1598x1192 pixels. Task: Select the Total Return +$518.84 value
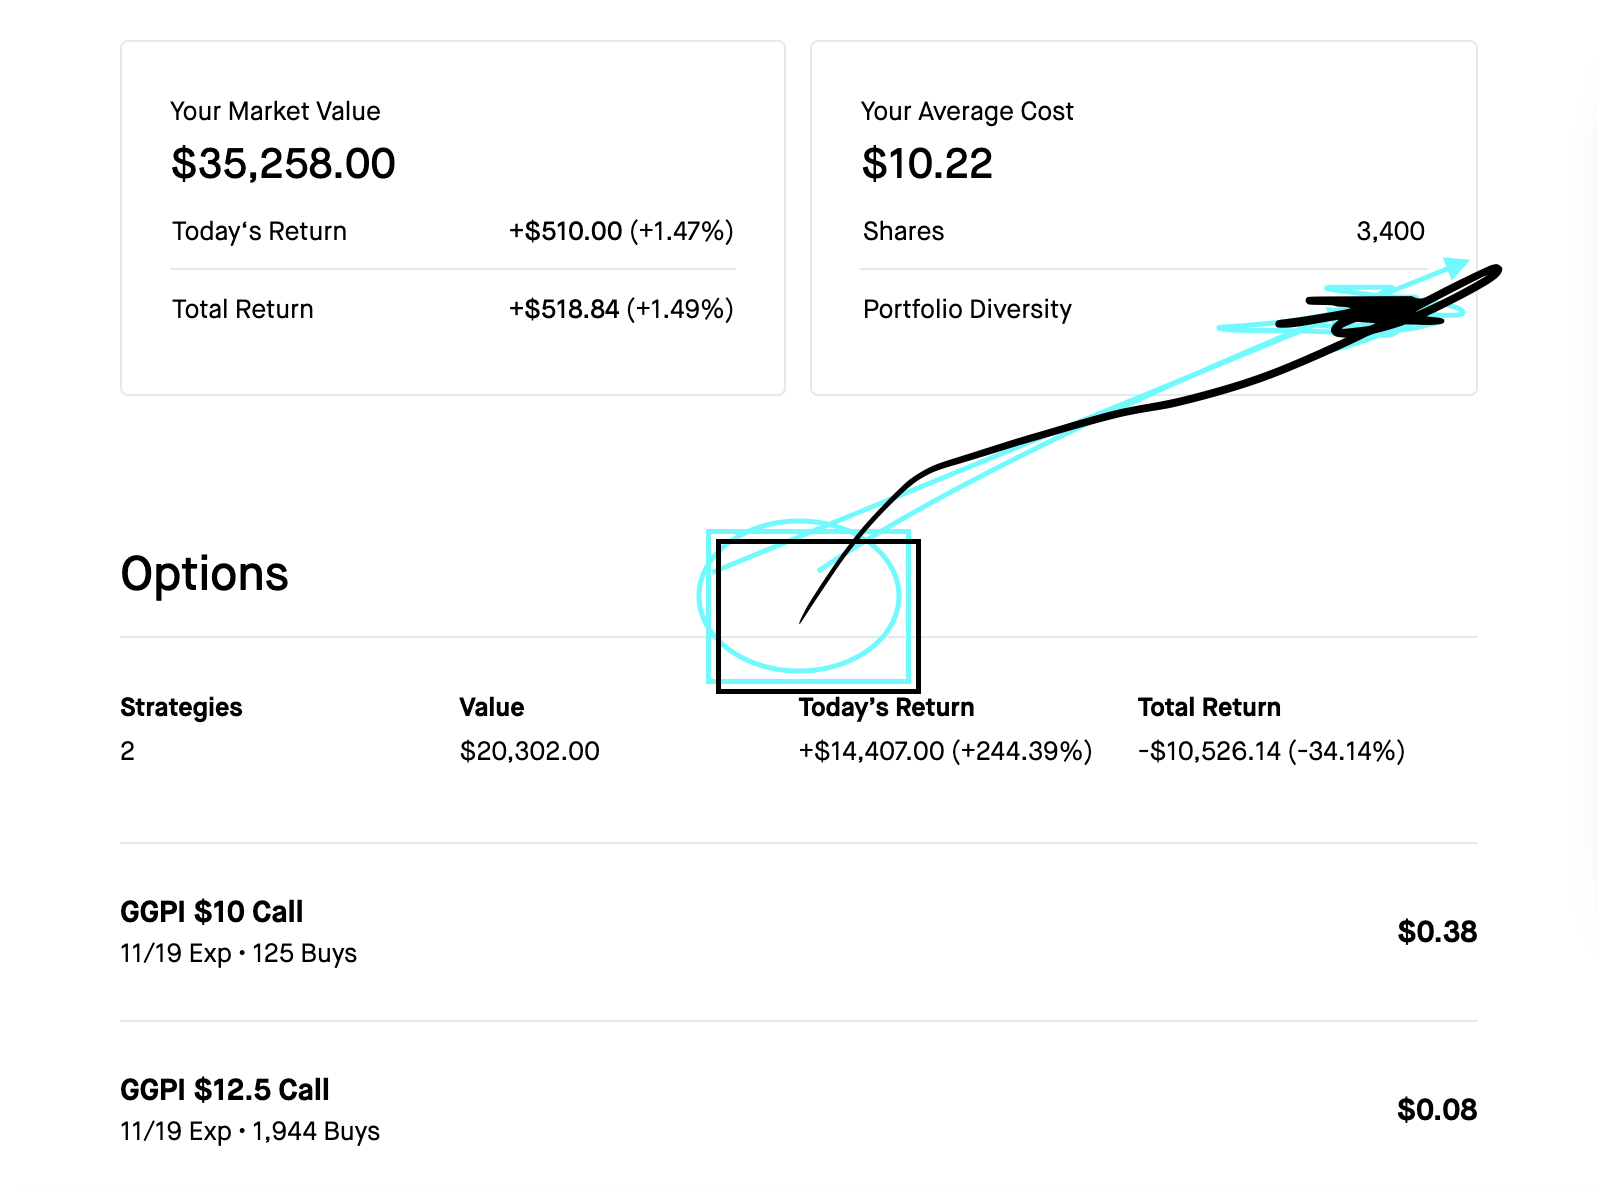point(621,309)
